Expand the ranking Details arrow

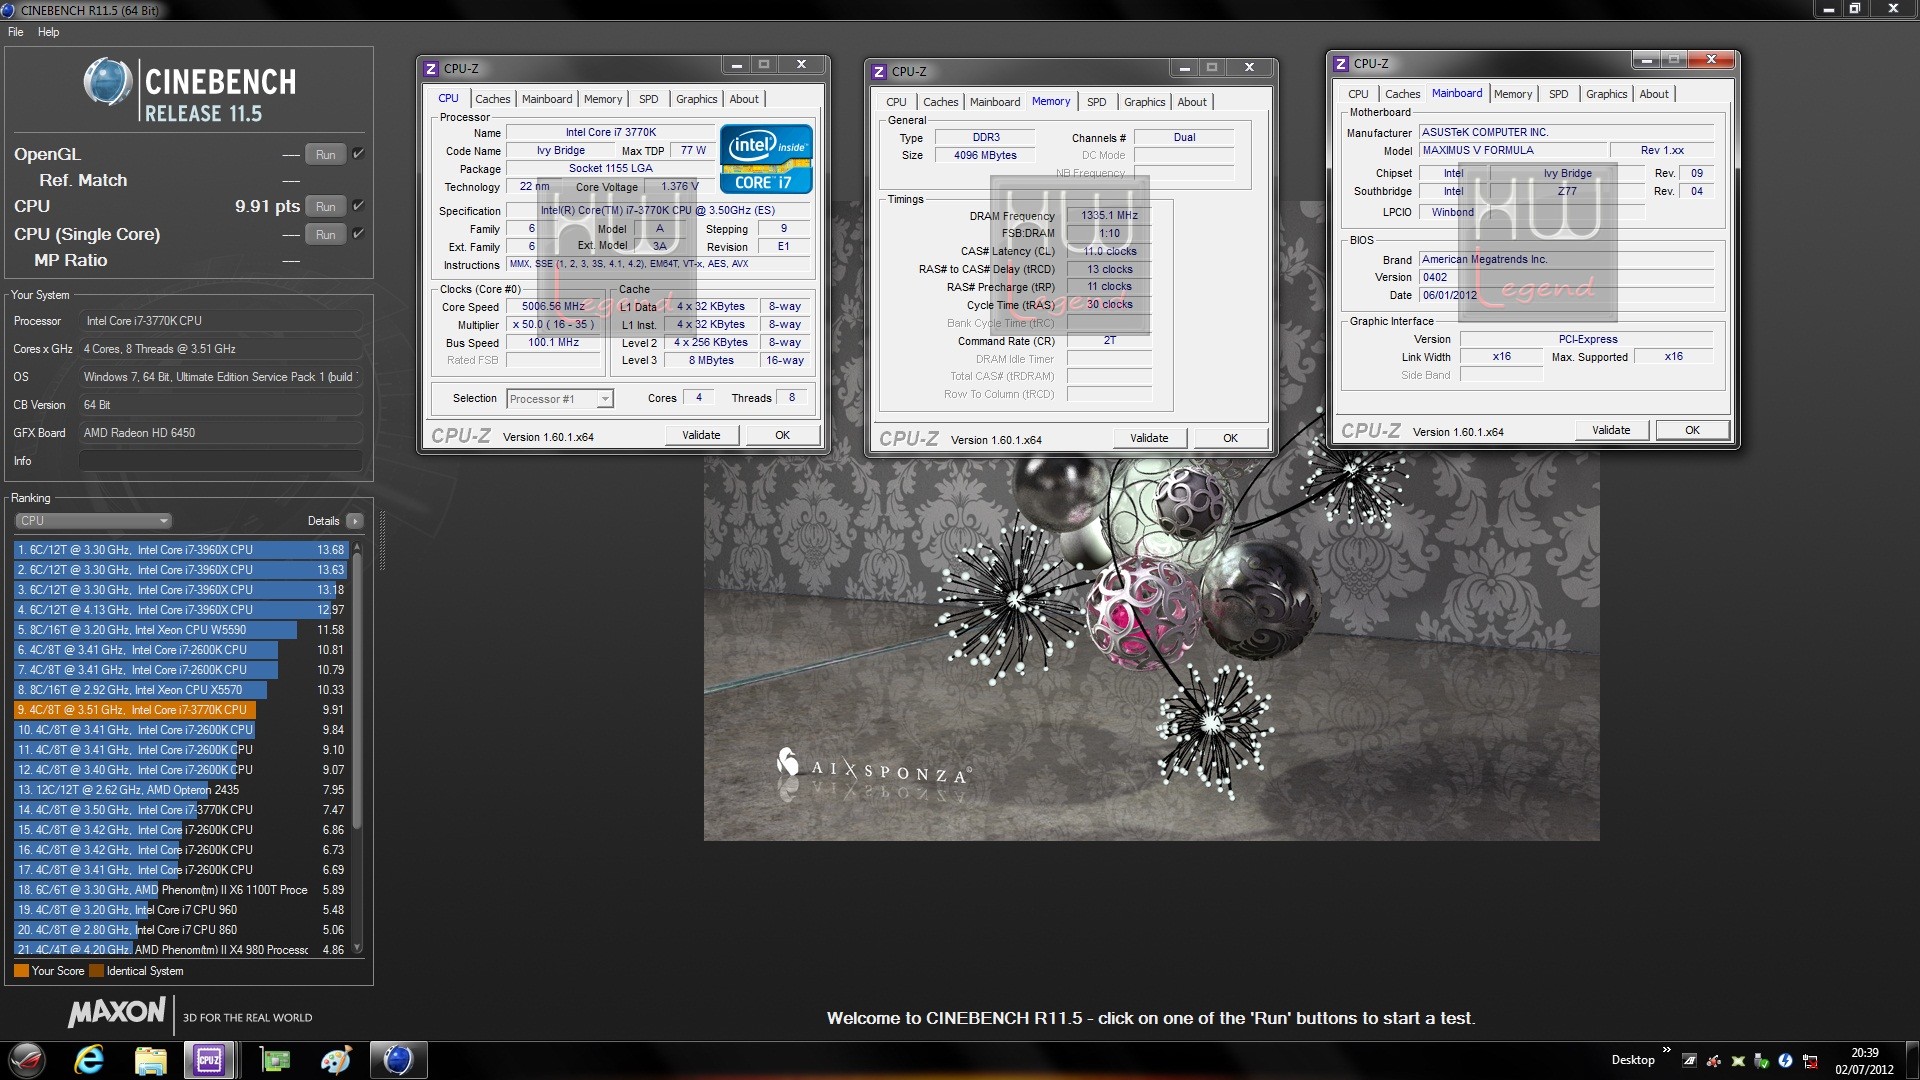pos(354,521)
